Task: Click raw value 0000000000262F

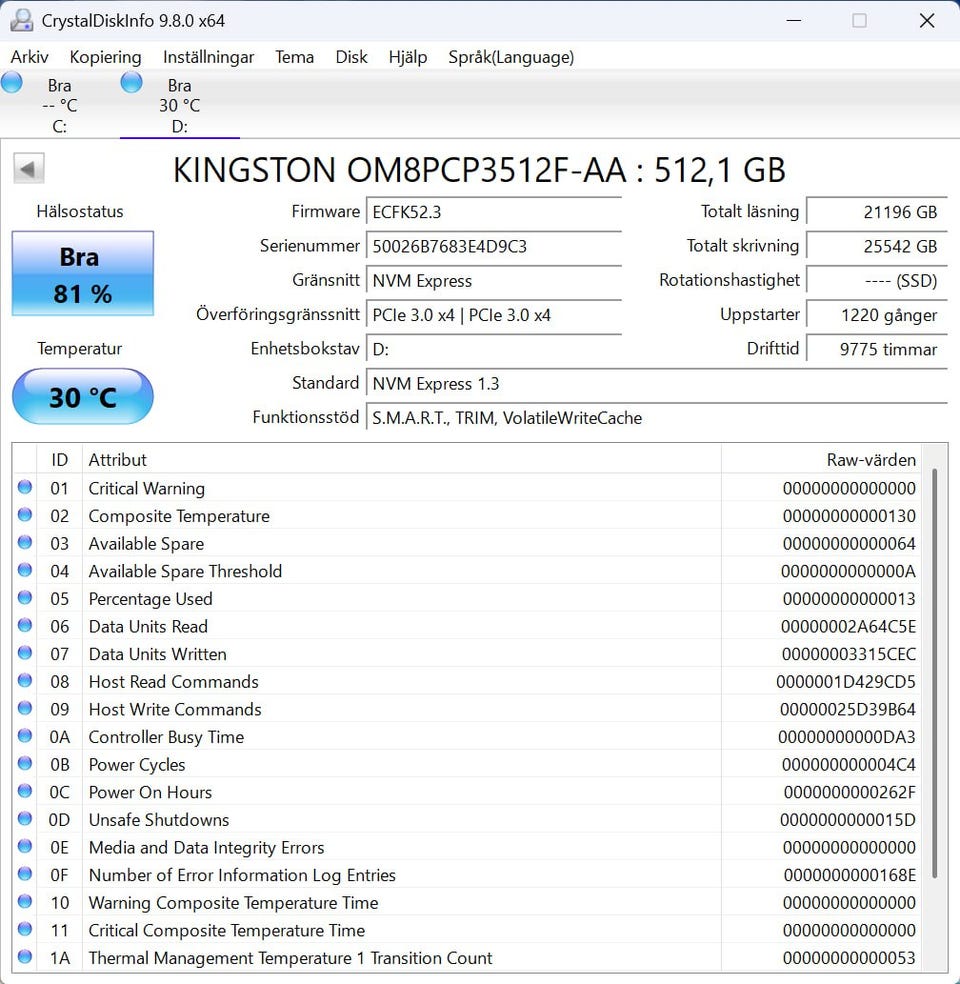Action: 850,792
